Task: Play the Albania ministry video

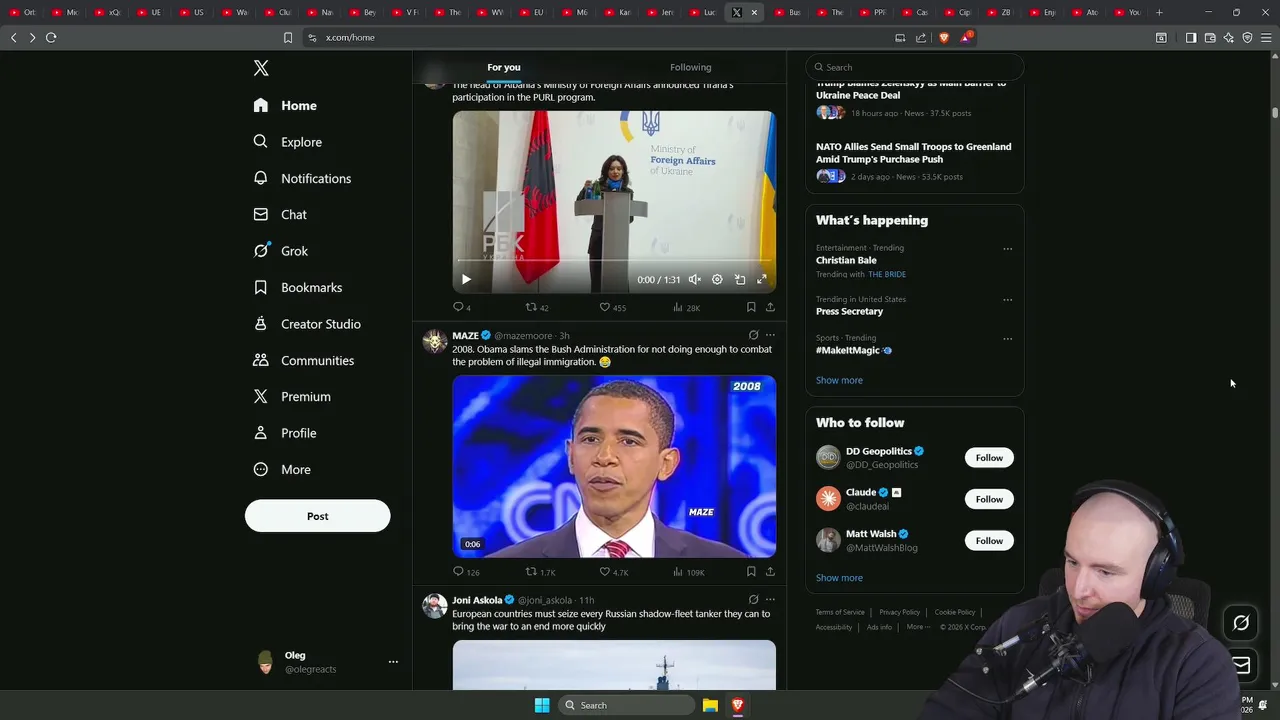Action: click(466, 280)
